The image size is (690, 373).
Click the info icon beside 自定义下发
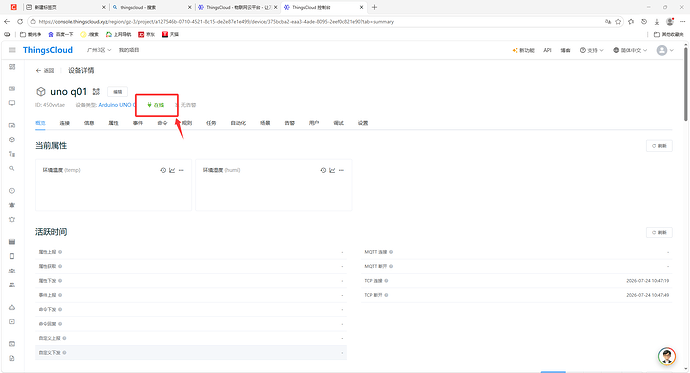pyautogui.click(x=64, y=353)
